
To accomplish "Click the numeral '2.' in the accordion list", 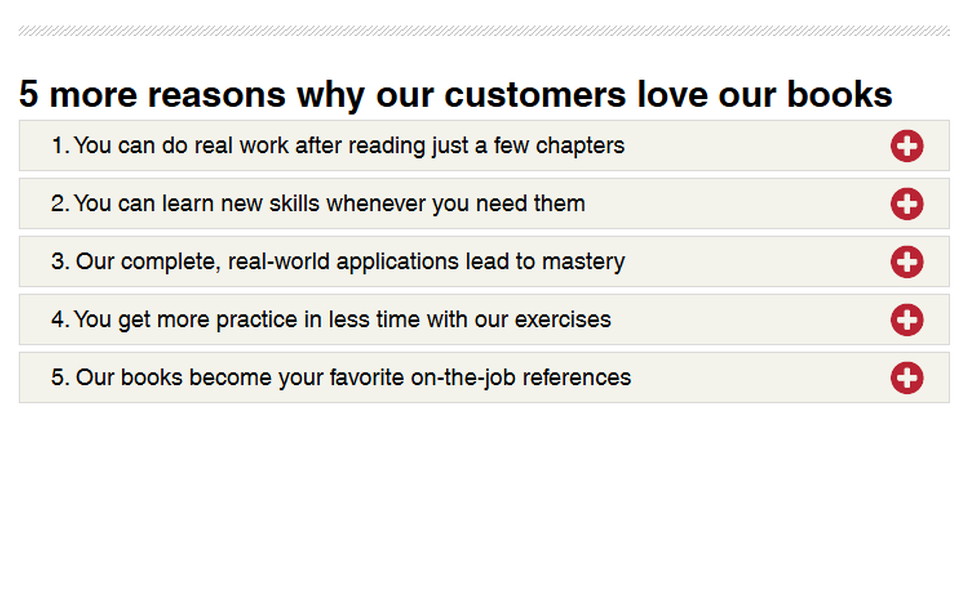I will 60,204.
